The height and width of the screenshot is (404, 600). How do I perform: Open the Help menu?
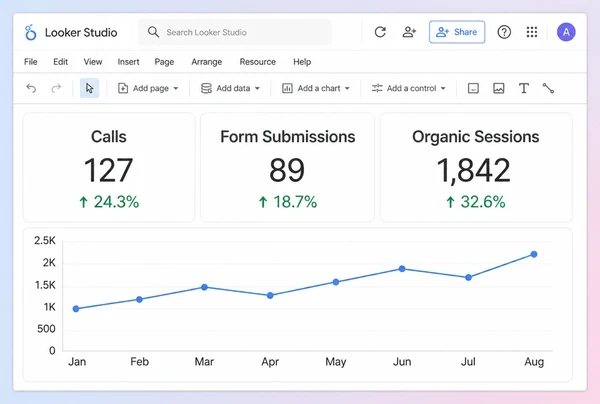[x=302, y=62]
